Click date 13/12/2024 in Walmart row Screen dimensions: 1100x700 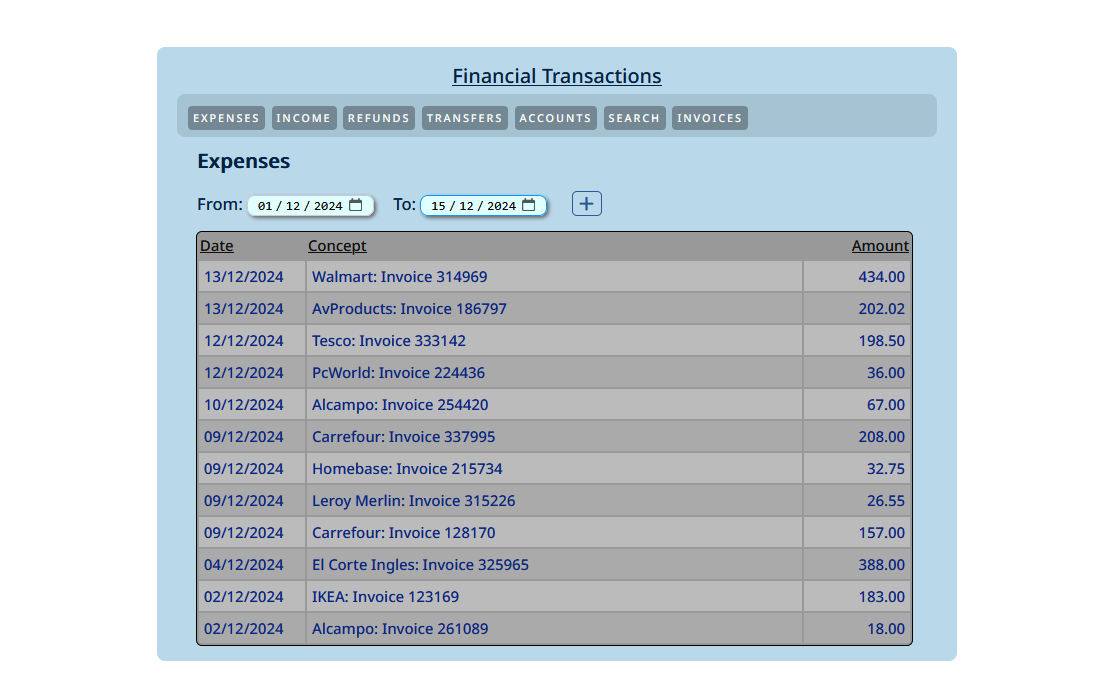tap(243, 276)
